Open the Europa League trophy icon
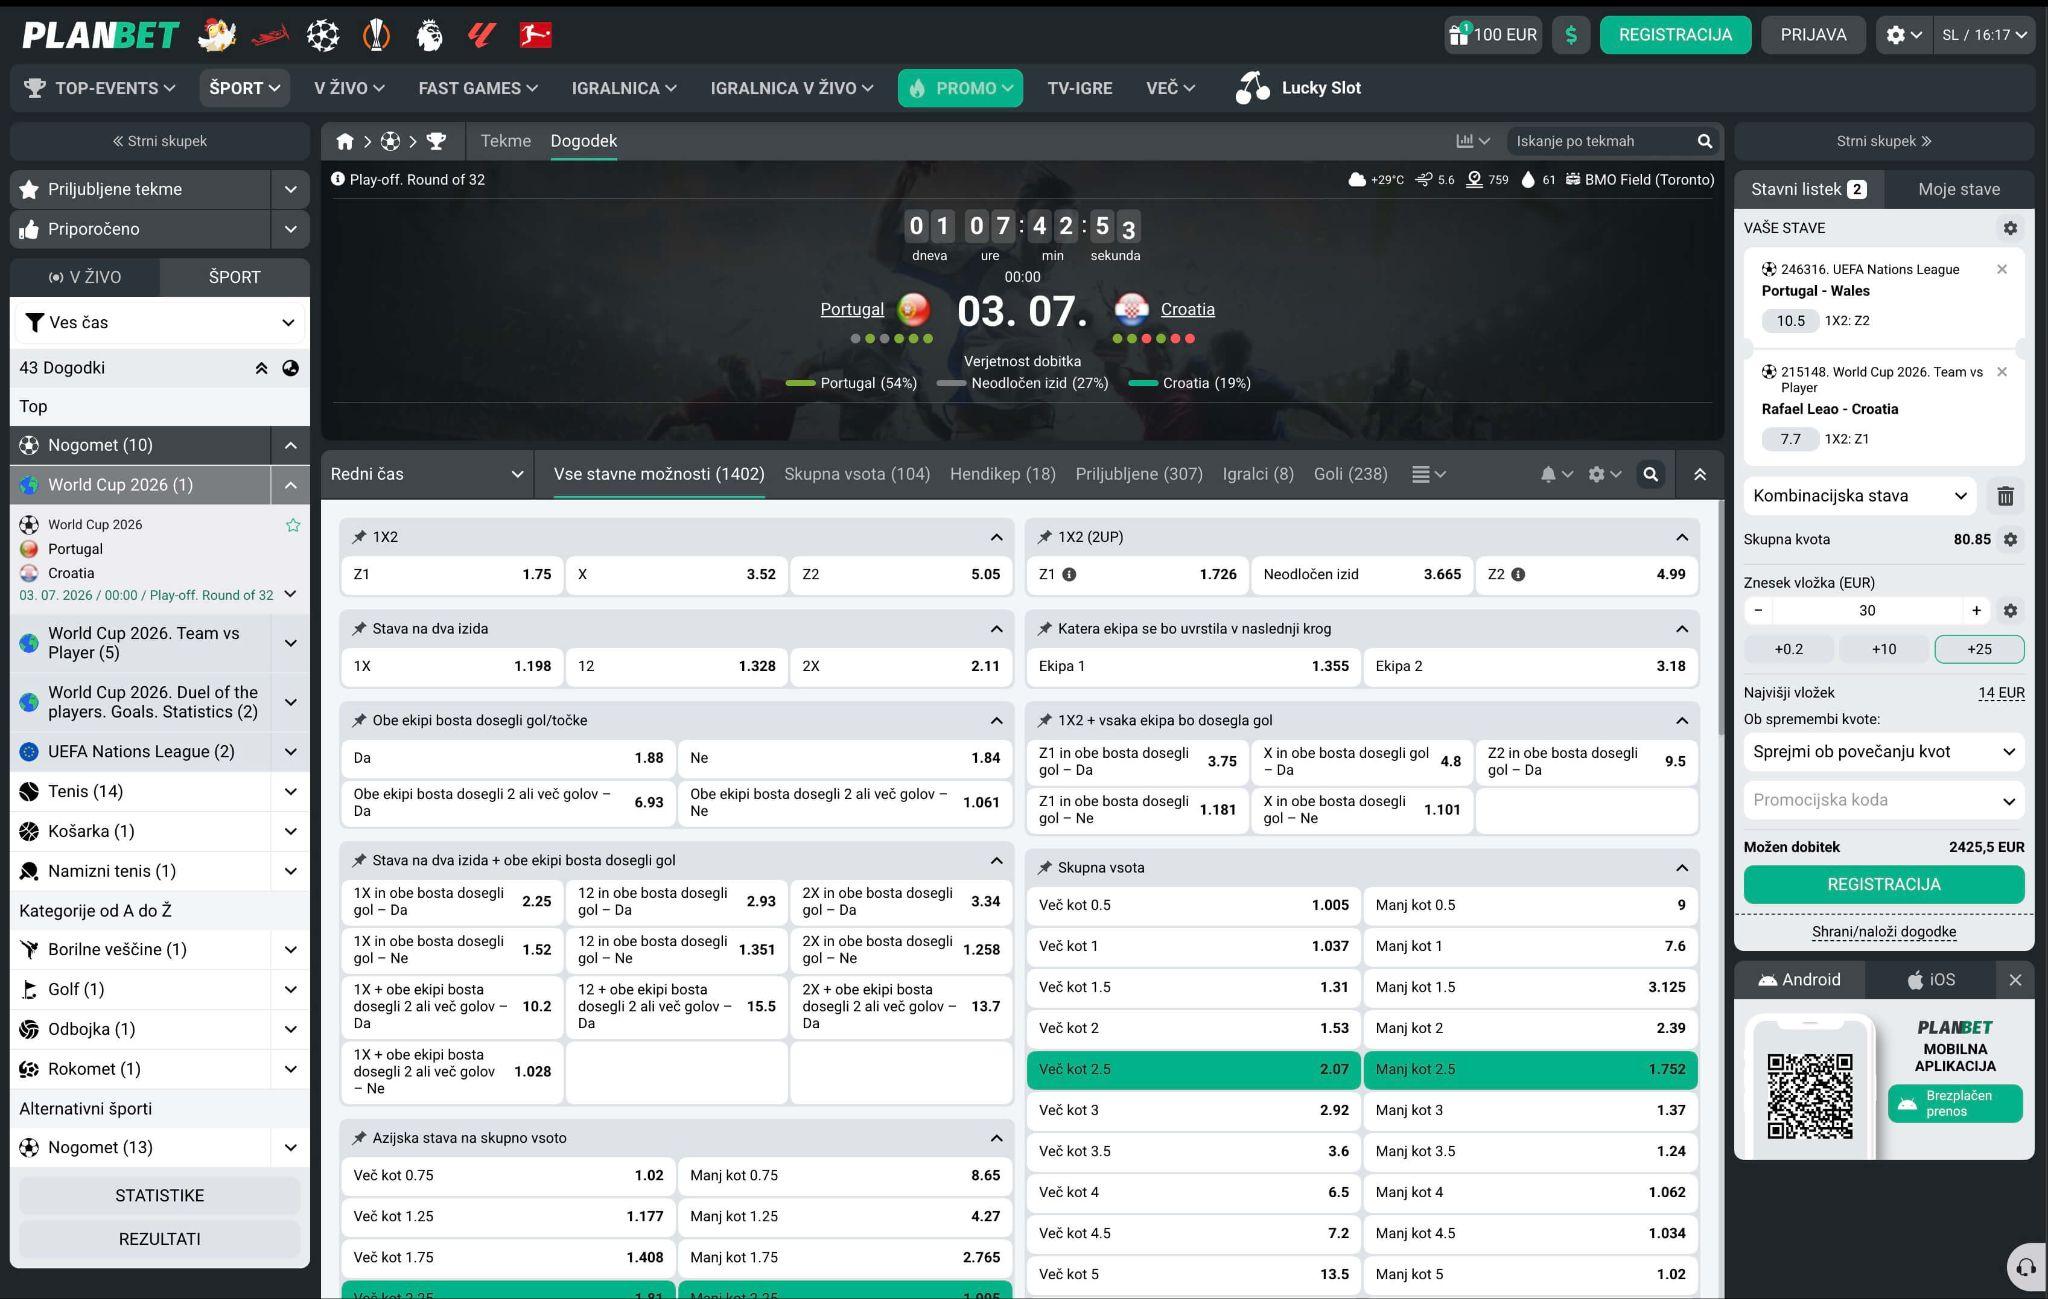The image size is (2048, 1299). point(376,35)
